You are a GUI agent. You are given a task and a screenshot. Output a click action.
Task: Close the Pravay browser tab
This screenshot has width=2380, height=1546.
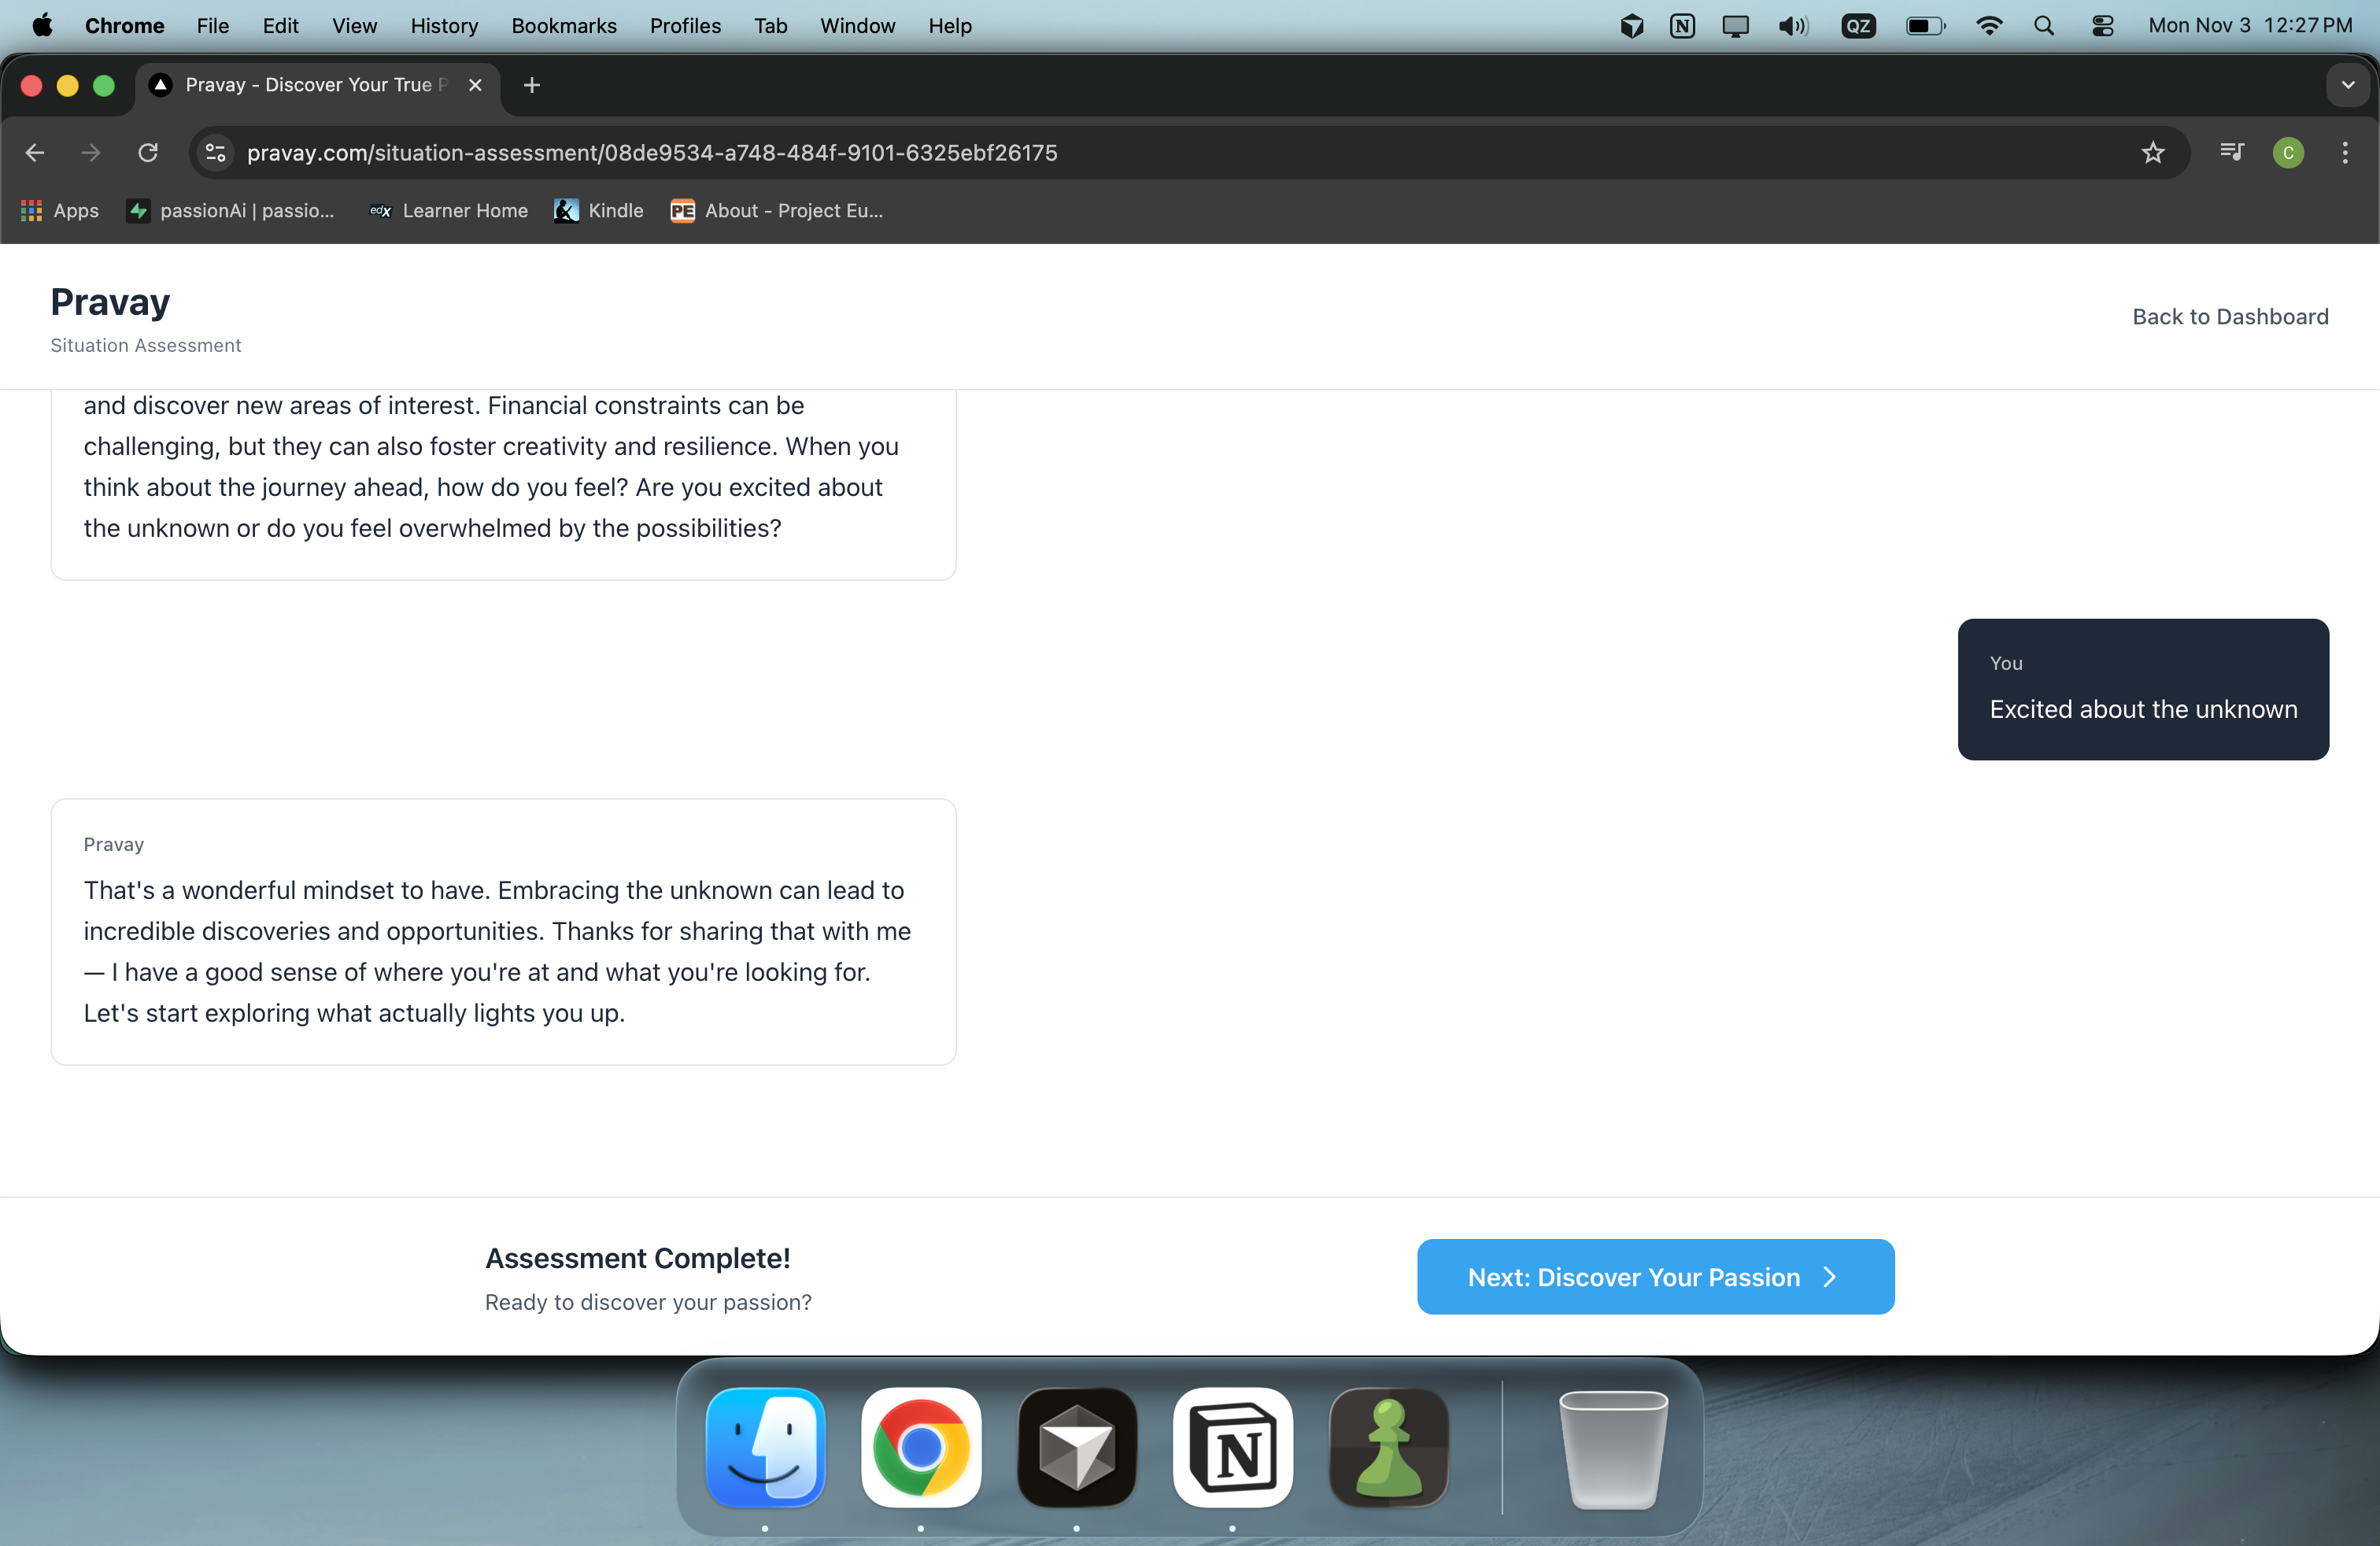(476, 85)
